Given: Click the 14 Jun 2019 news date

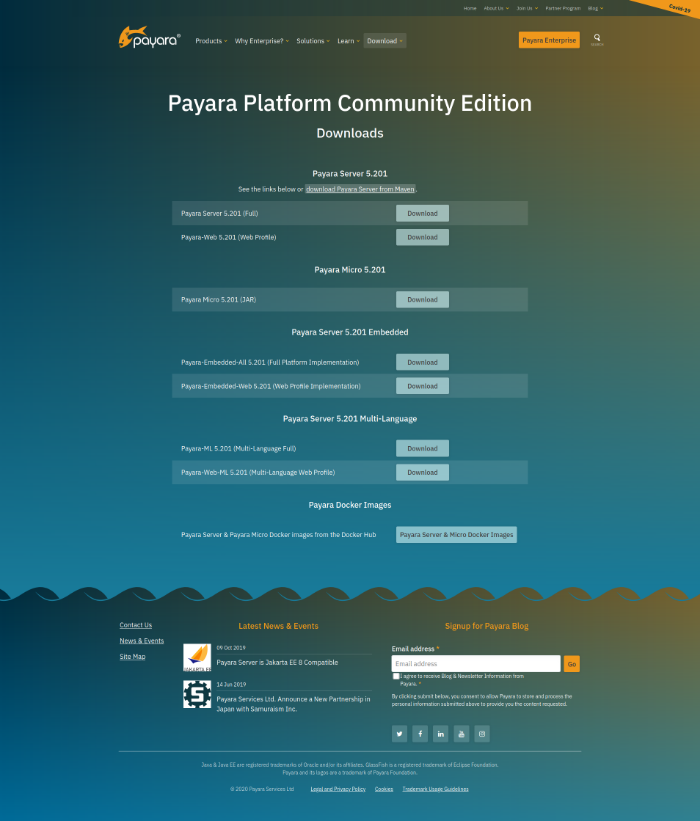Looking at the screenshot, I should click(231, 684).
